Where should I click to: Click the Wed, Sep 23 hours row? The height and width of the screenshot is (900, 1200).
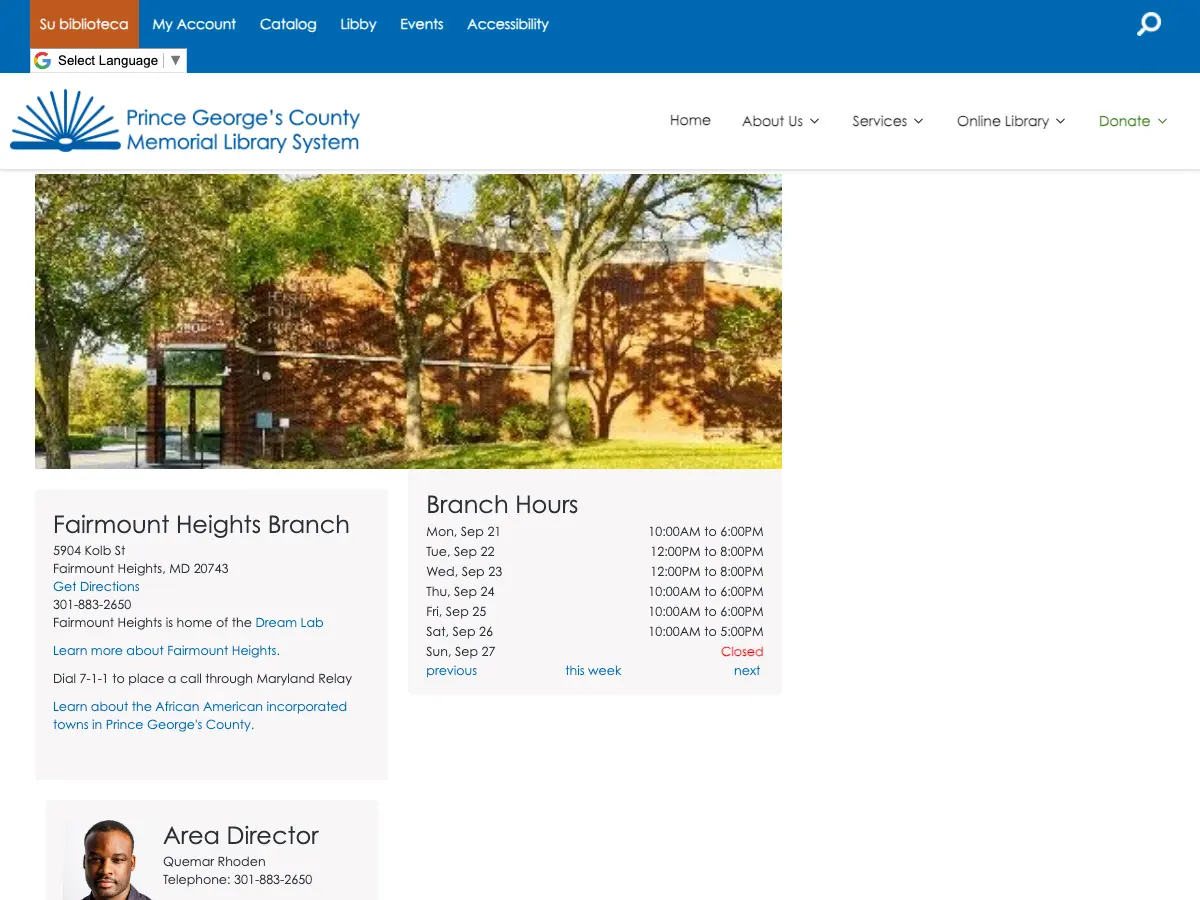click(594, 572)
